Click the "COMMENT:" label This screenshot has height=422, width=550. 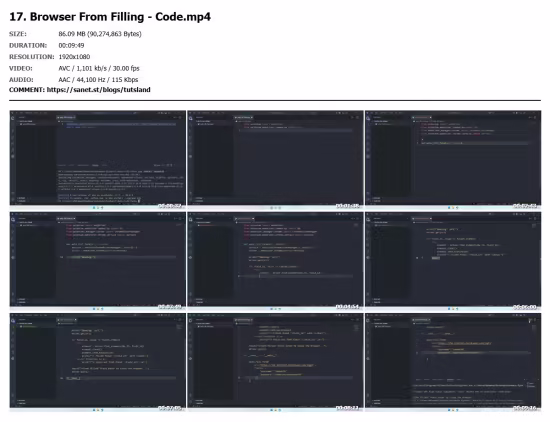(x=27, y=90)
